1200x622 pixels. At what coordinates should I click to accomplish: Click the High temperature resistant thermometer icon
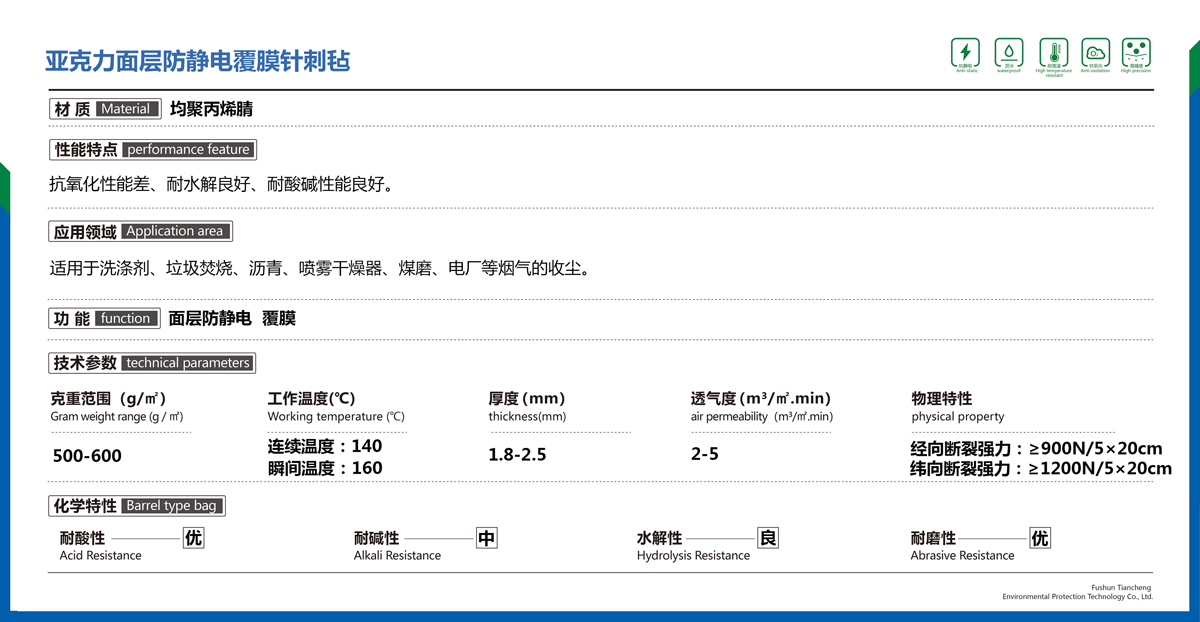1053,52
